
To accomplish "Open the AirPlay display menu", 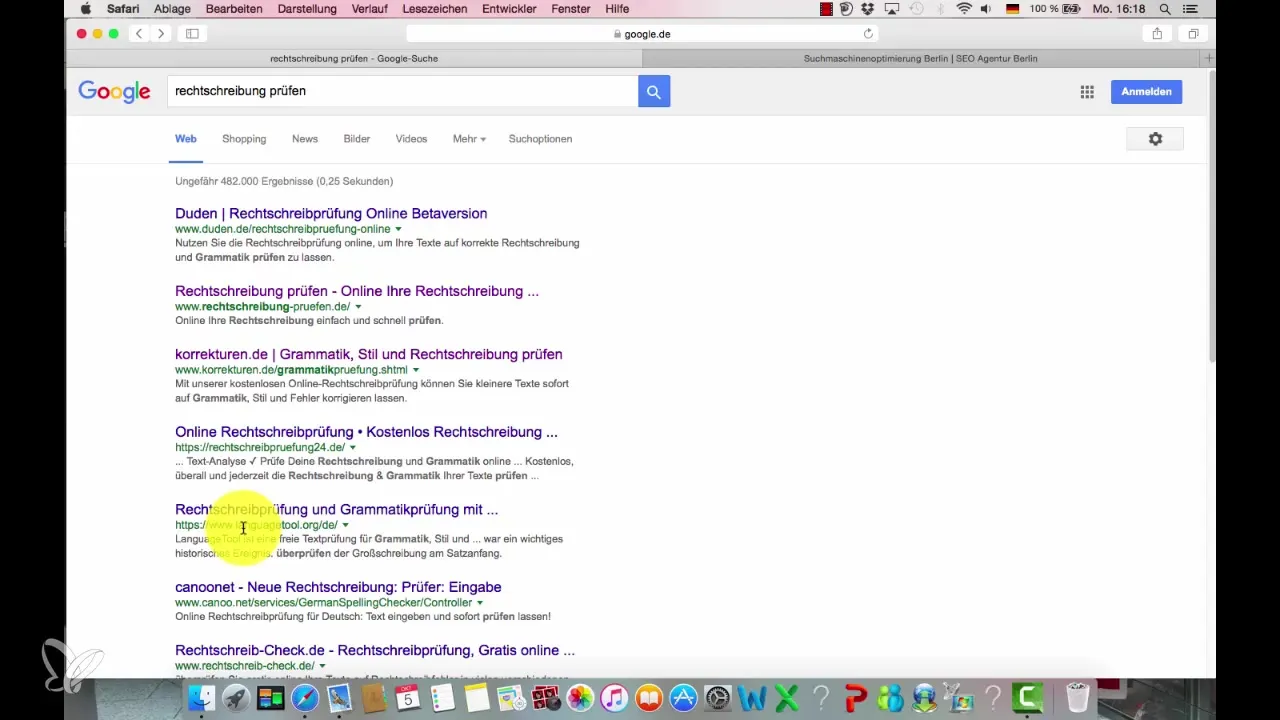I will click(892, 8).
